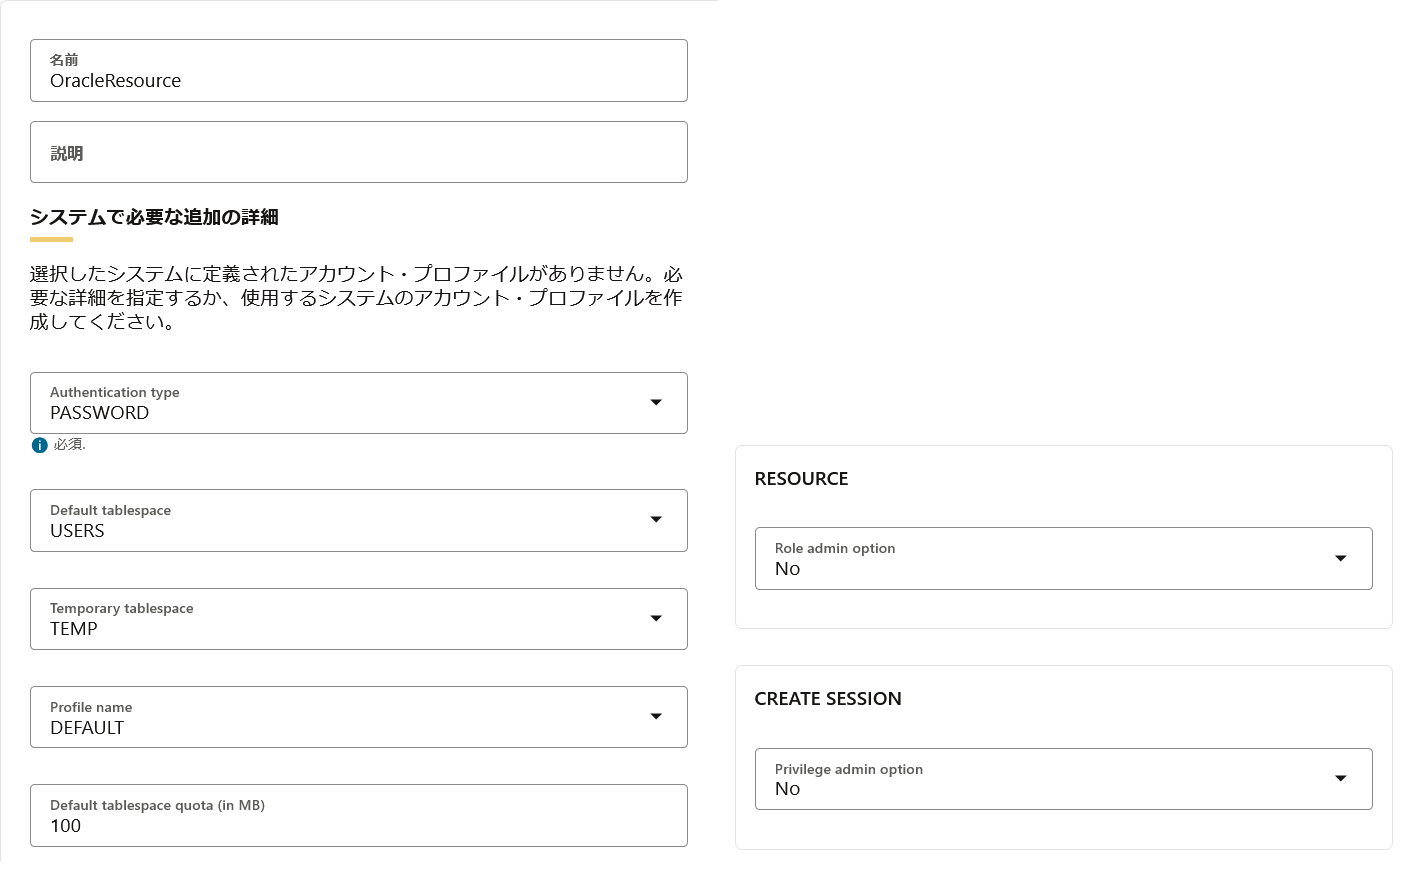The width and height of the screenshot is (1413, 882).
Task: Click the RESOURCE card heading
Action: point(801,479)
